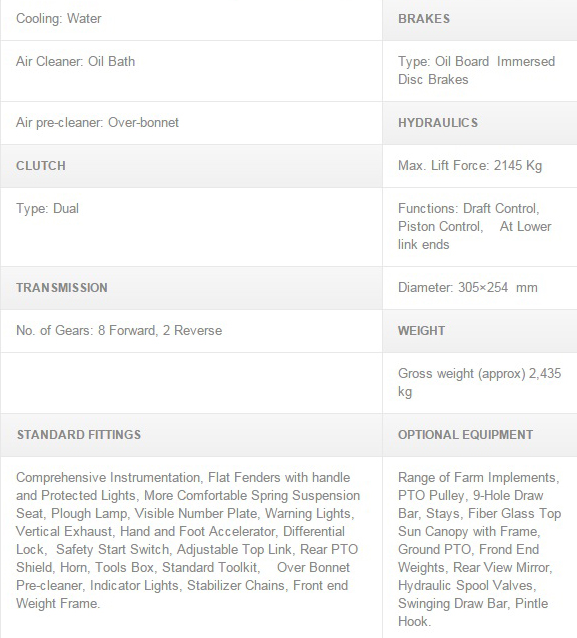The width and height of the screenshot is (577, 638).
Task: Click the Air pre-cleaner: Over-bonnet text
Action: [97, 122]
